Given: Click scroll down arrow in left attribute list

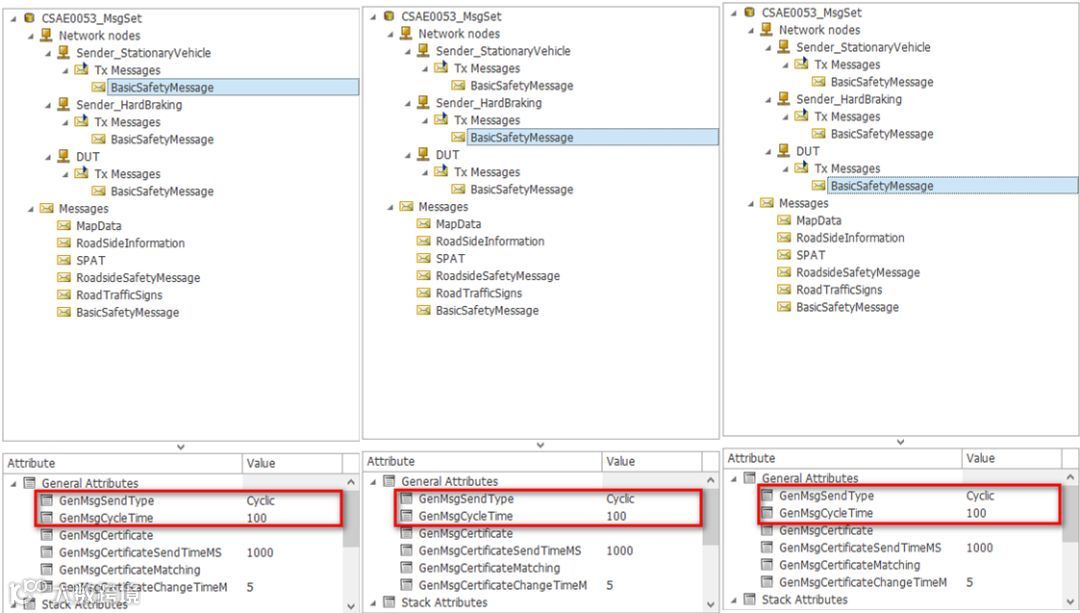Looking at the screenshot, I should tap(351, 606).
